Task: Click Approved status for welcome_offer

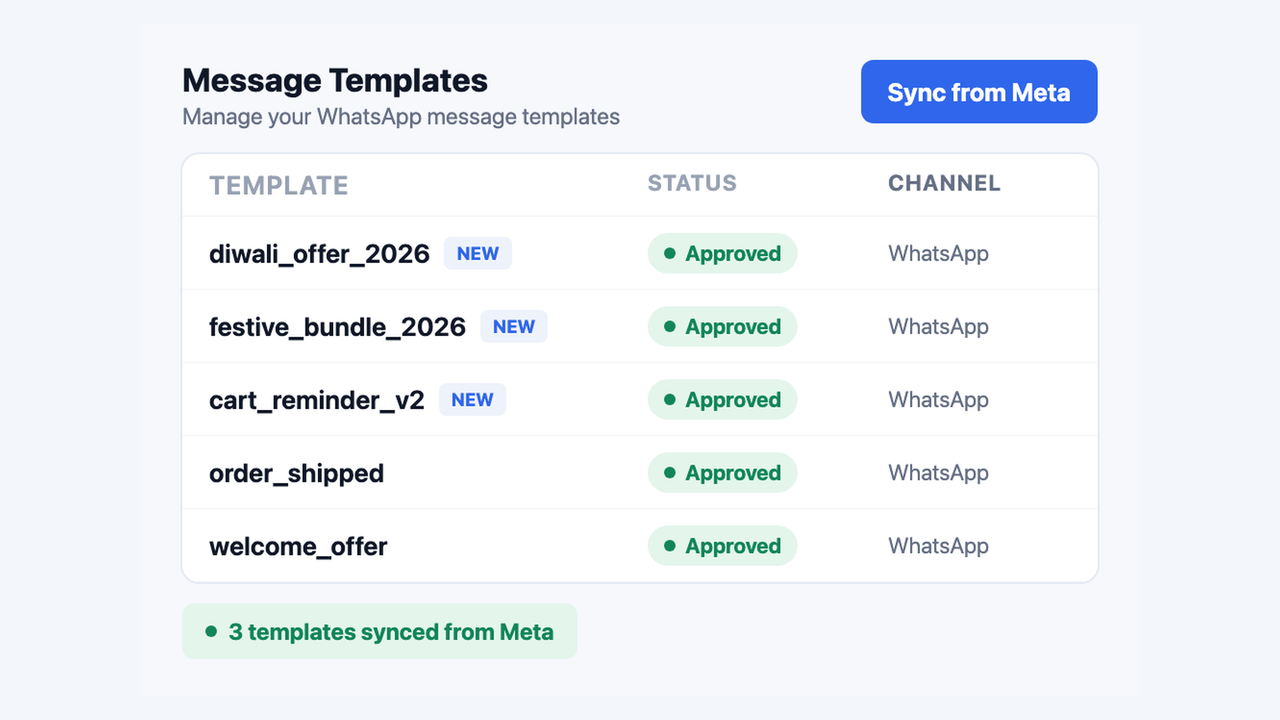Action: pos(722,546)
